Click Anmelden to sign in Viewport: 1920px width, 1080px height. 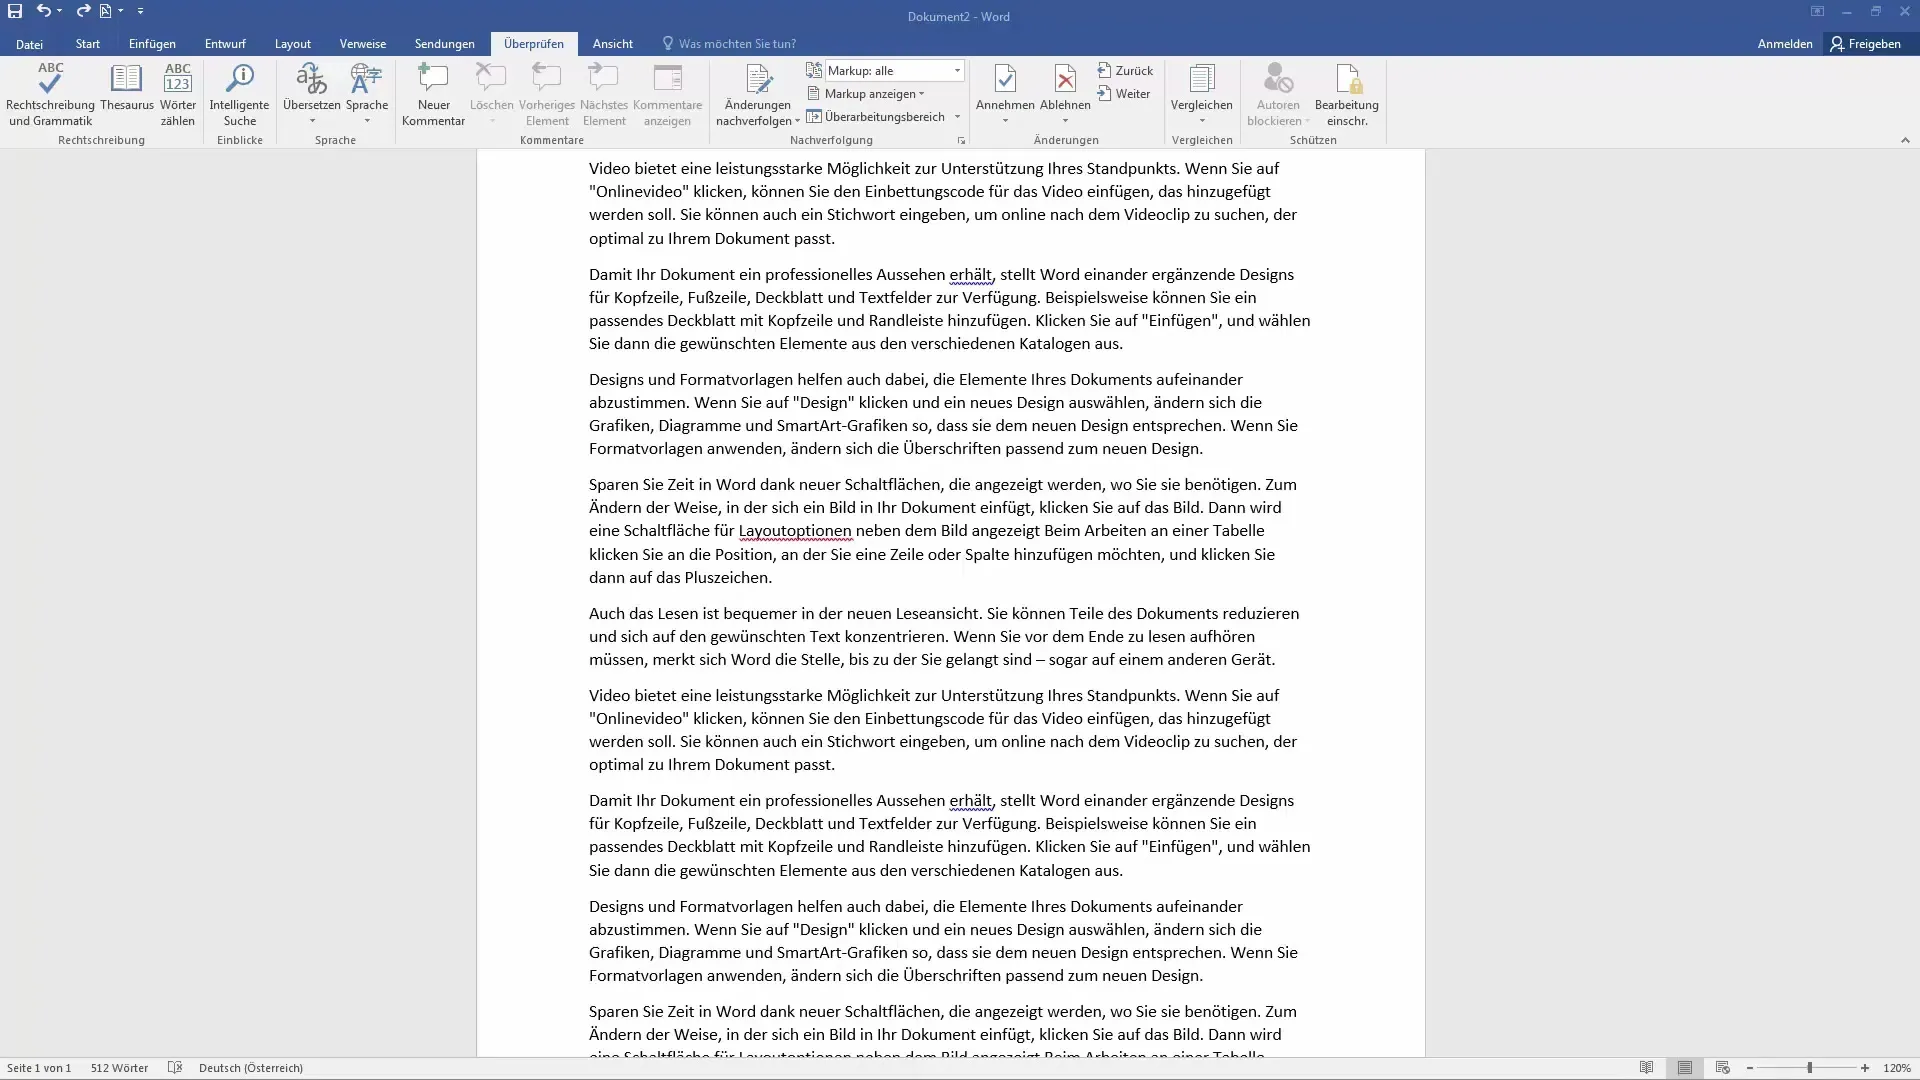[1784, 44]
